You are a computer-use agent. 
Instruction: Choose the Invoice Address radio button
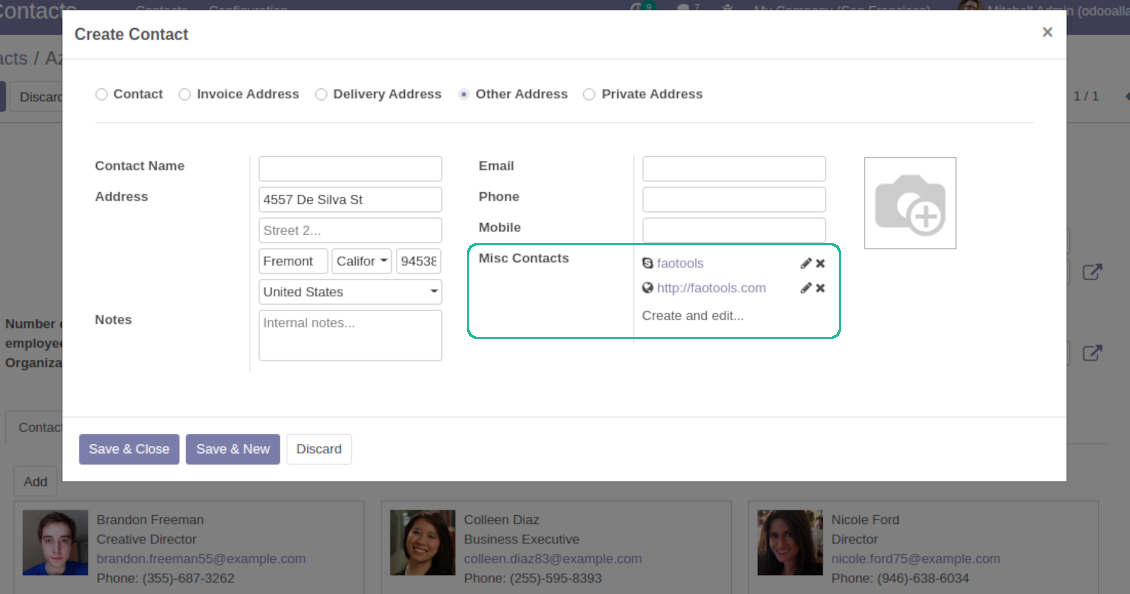pos(185,94)
